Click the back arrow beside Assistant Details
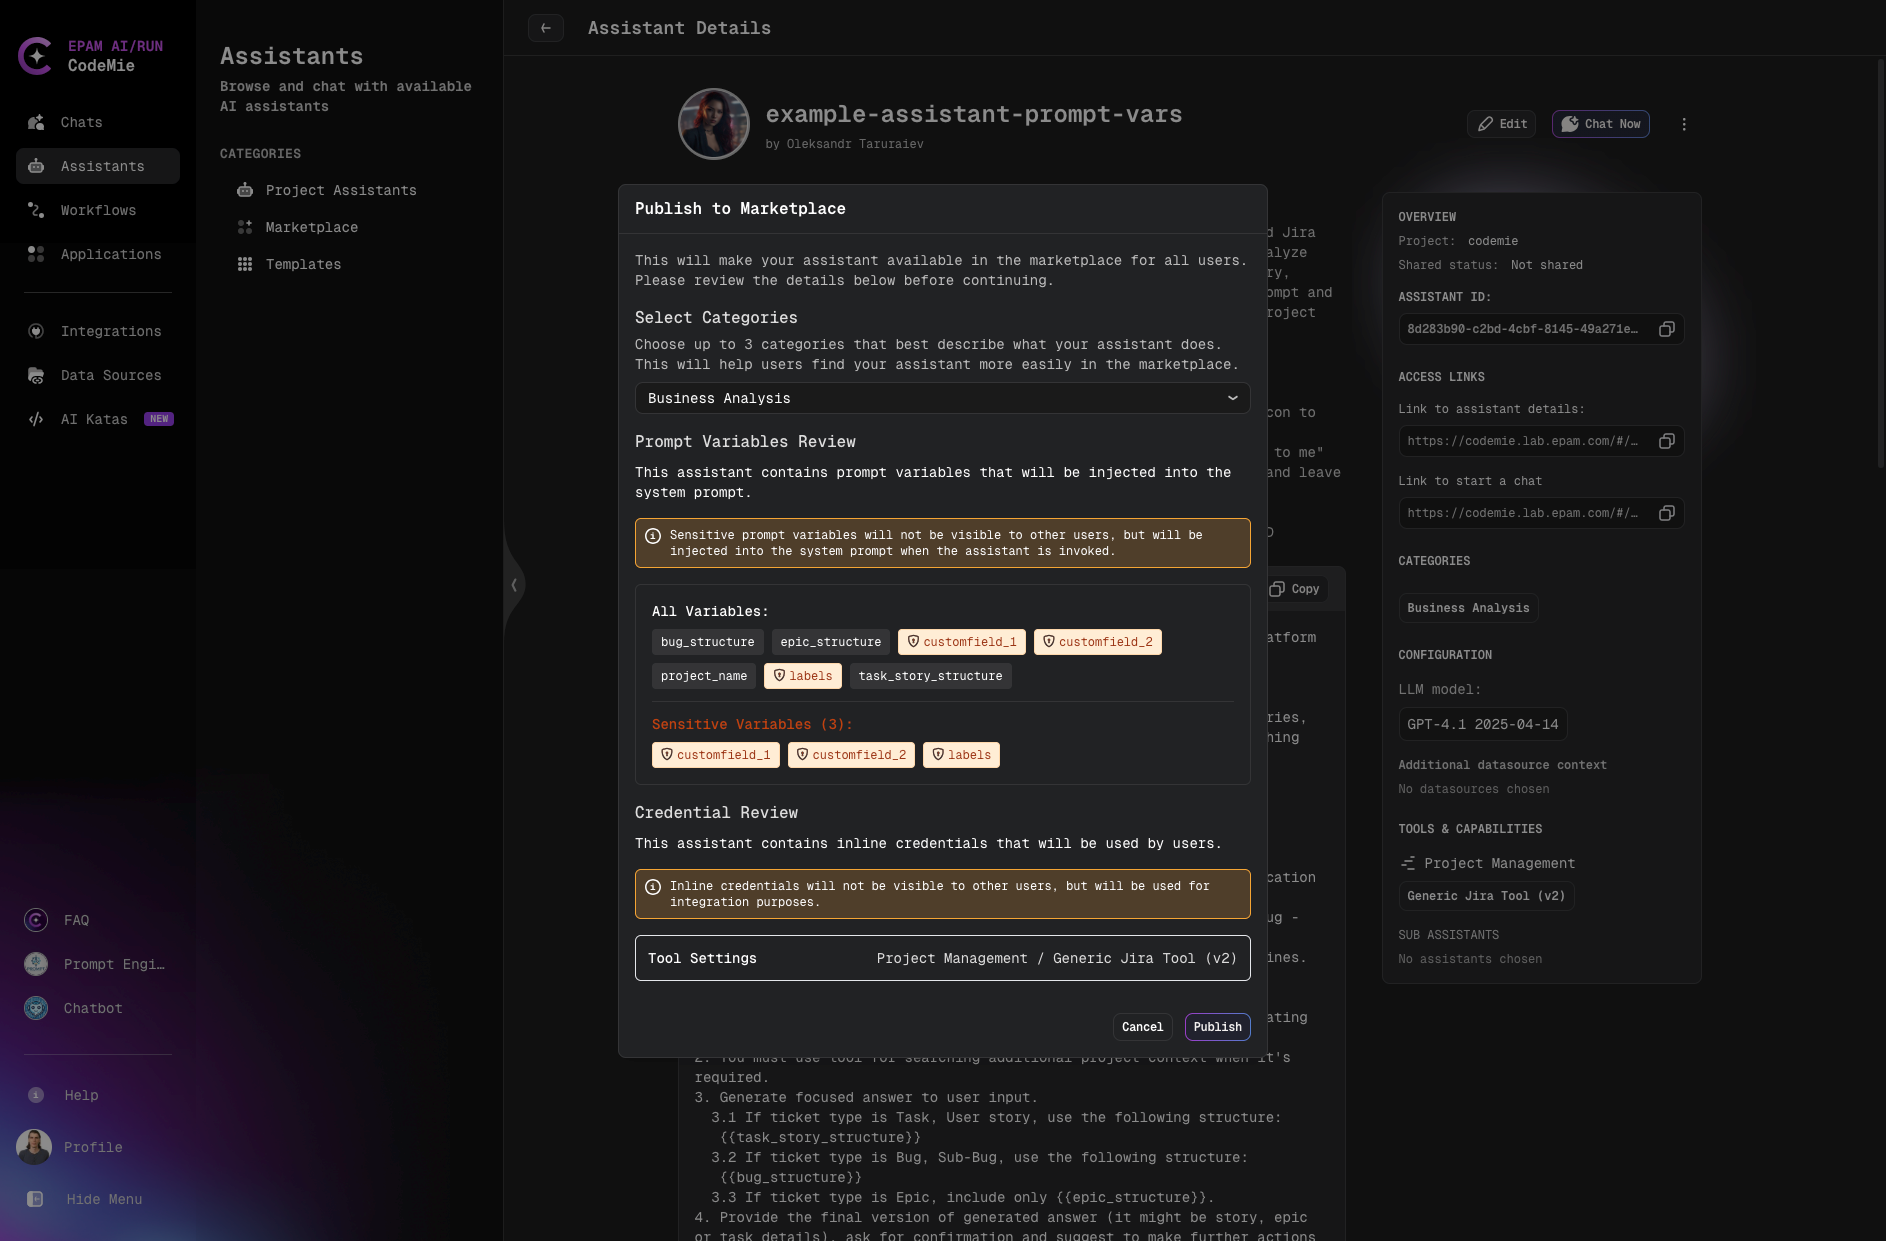This screenshot has width=1886, height=1241. (x=545, y=28)
